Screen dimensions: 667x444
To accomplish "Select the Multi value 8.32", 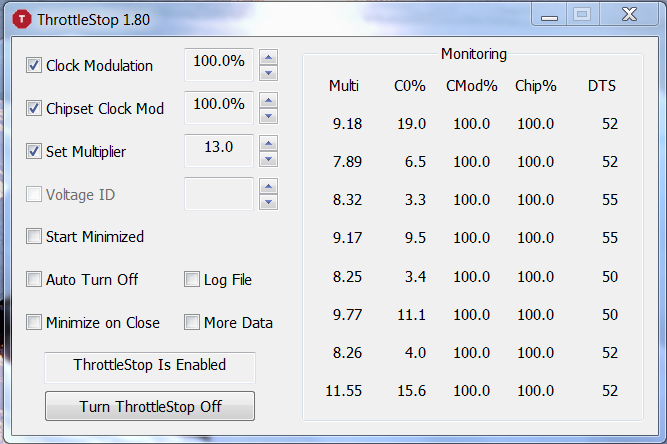I will [347, 199].
